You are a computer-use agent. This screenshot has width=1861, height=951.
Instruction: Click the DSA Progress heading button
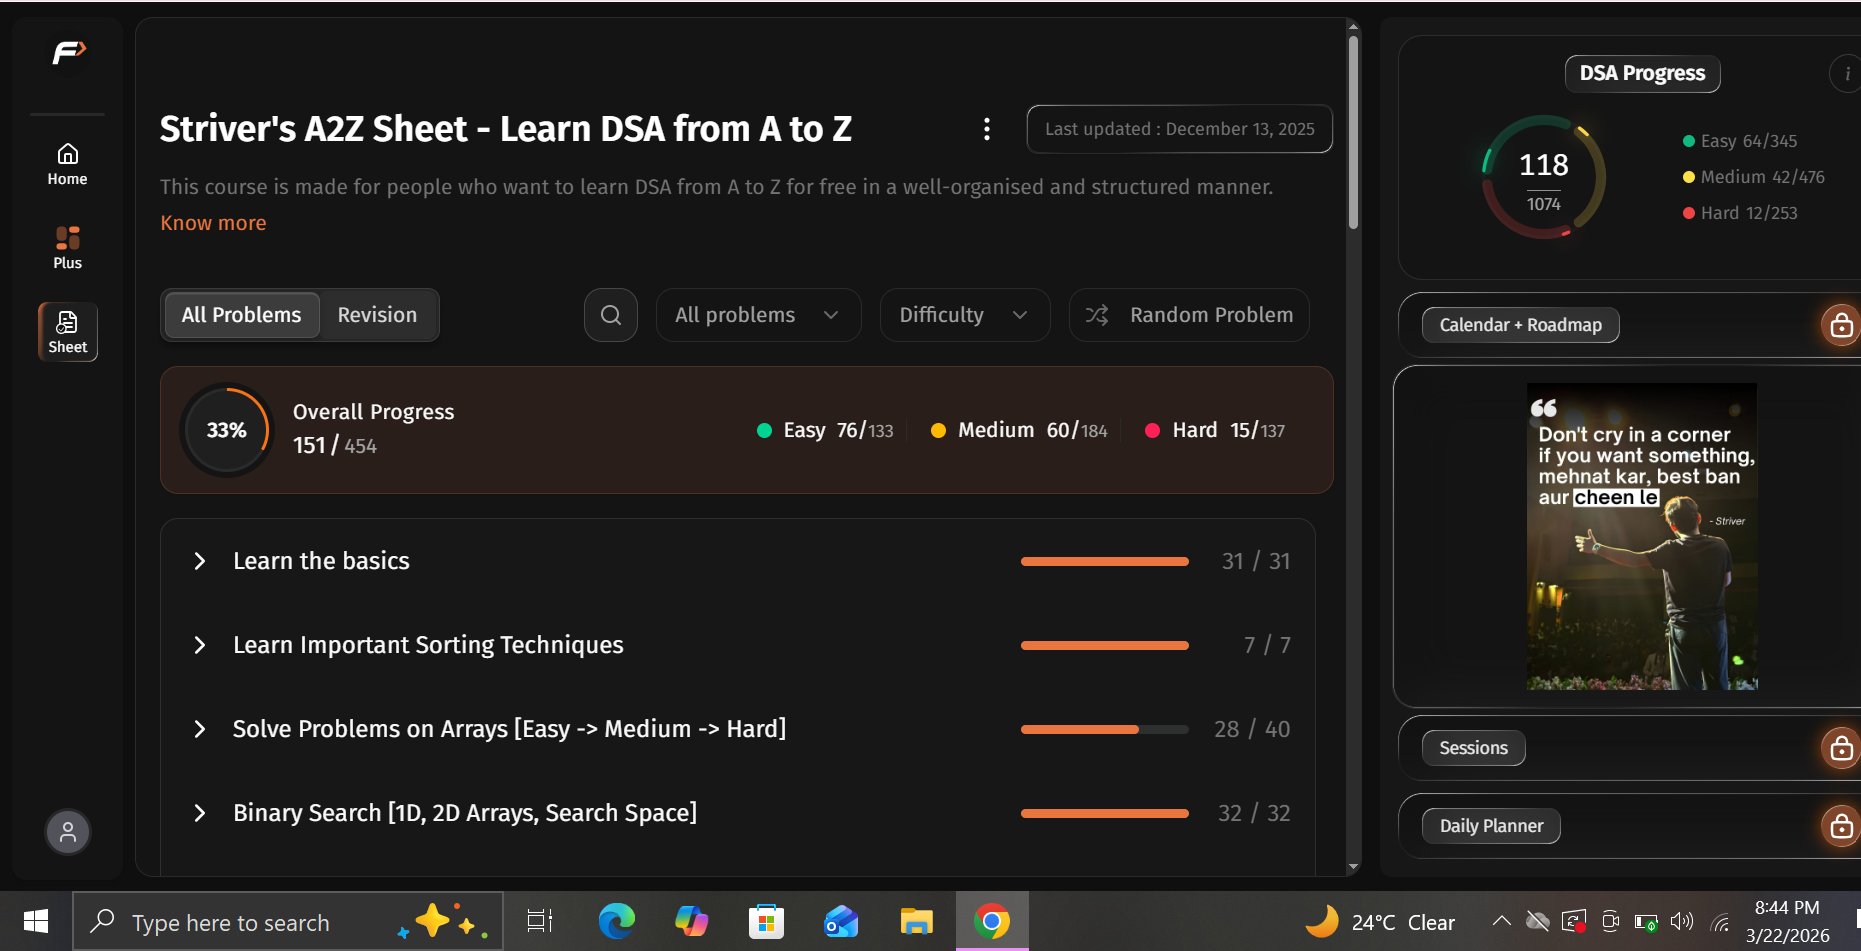[1642, 73]
